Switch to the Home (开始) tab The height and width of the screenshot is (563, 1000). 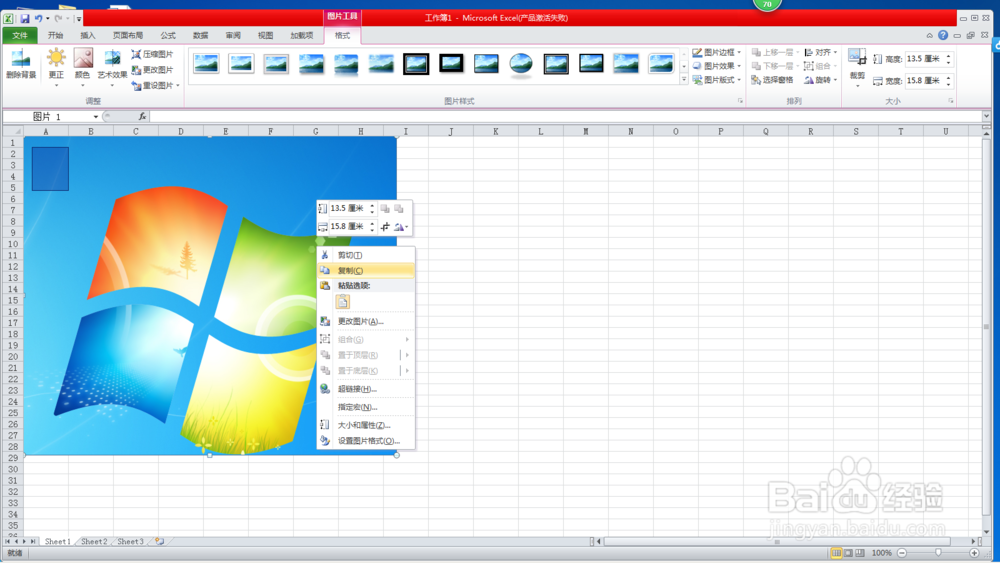(x=55, y=35)
